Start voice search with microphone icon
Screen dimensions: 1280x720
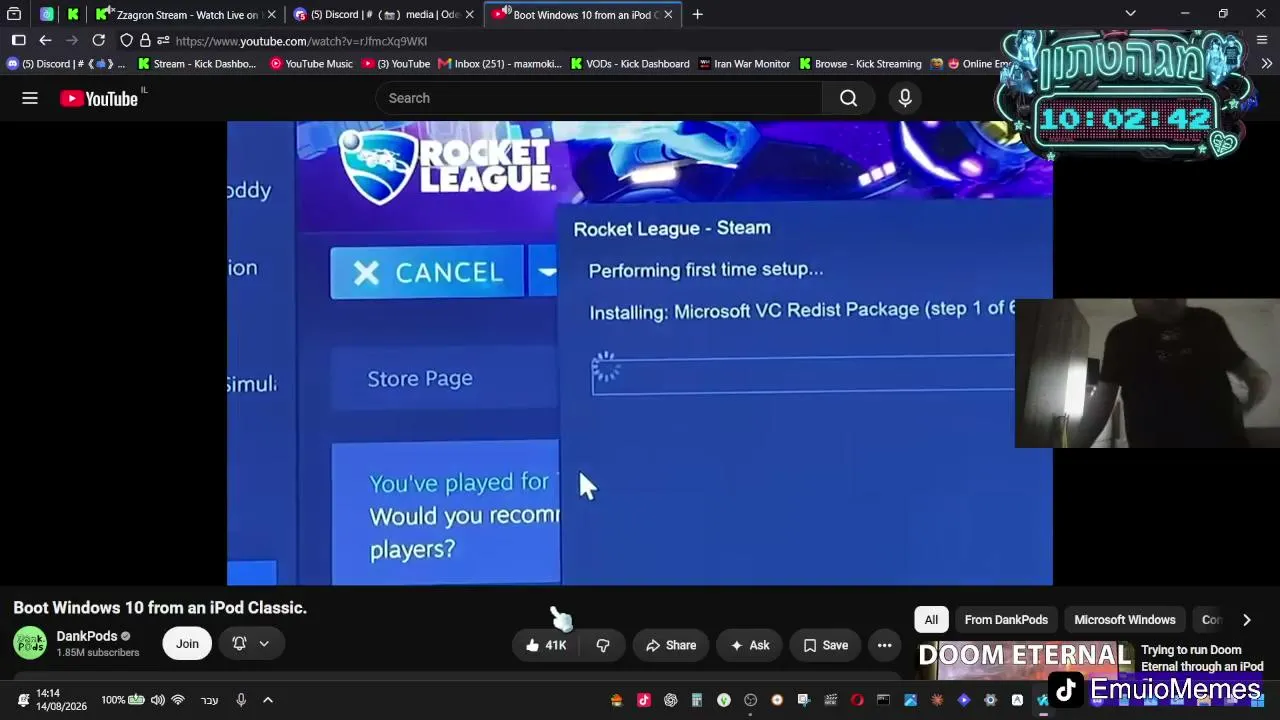(x=905, y=98)
